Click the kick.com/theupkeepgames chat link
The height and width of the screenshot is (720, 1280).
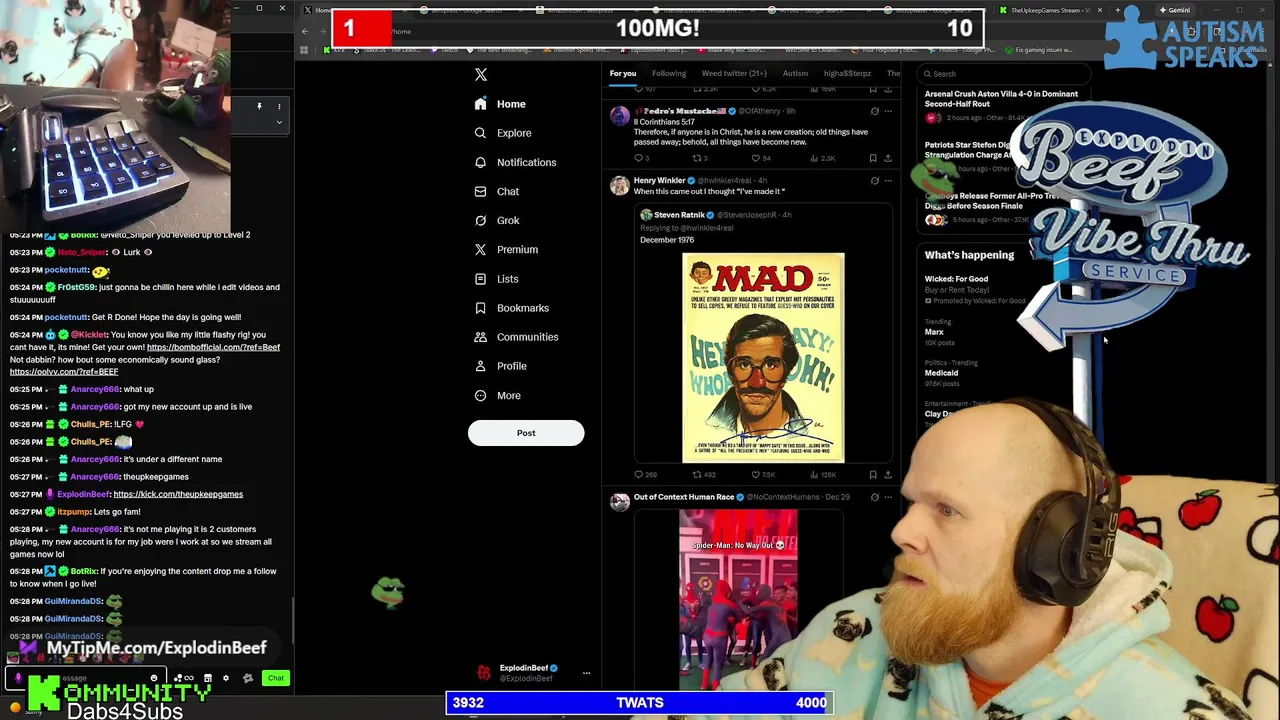point(178,494)
